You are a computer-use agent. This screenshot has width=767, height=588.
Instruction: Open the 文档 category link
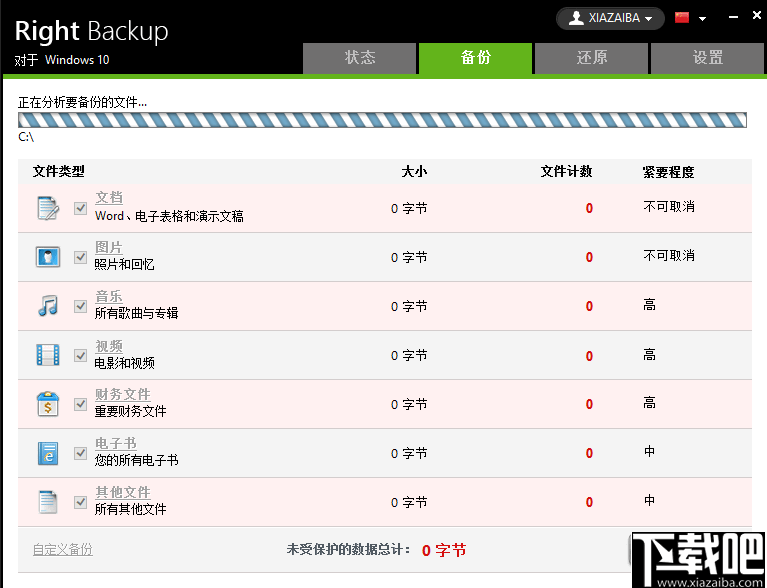click(109, 198)
